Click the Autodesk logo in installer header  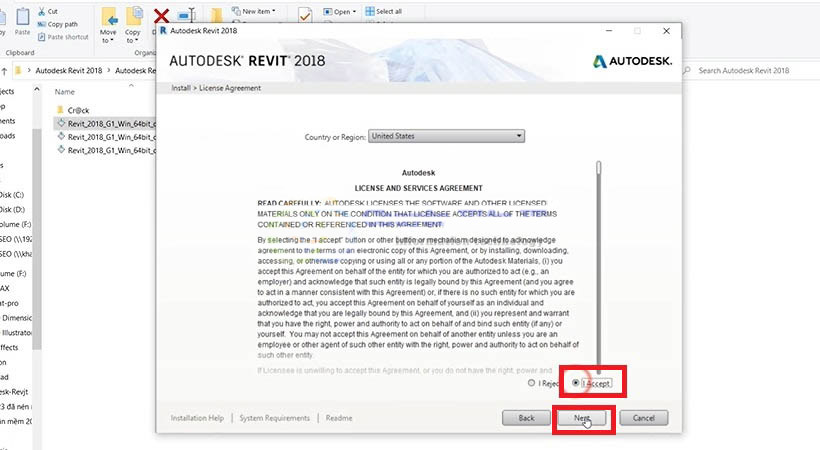pos(632,61)
